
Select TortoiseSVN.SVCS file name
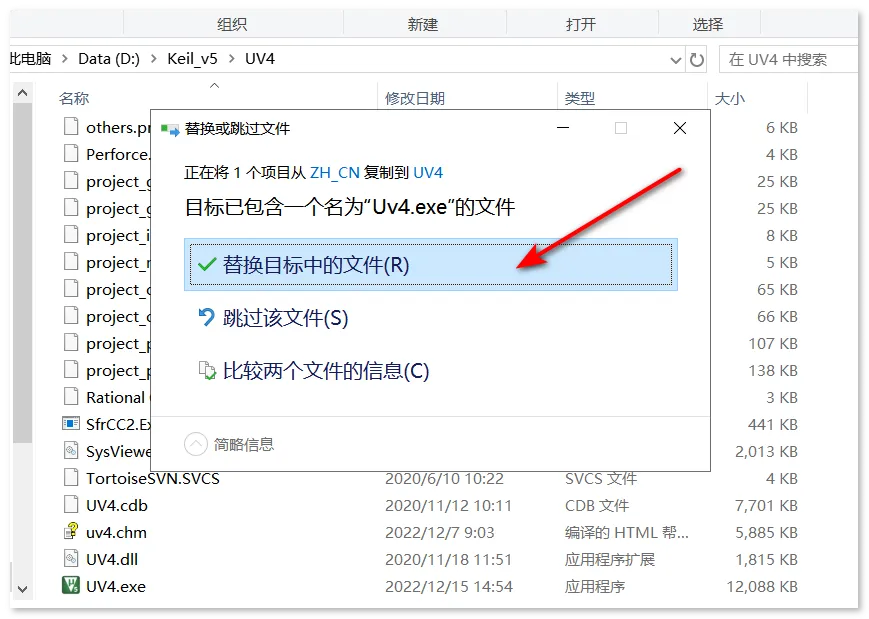[153, 478]
